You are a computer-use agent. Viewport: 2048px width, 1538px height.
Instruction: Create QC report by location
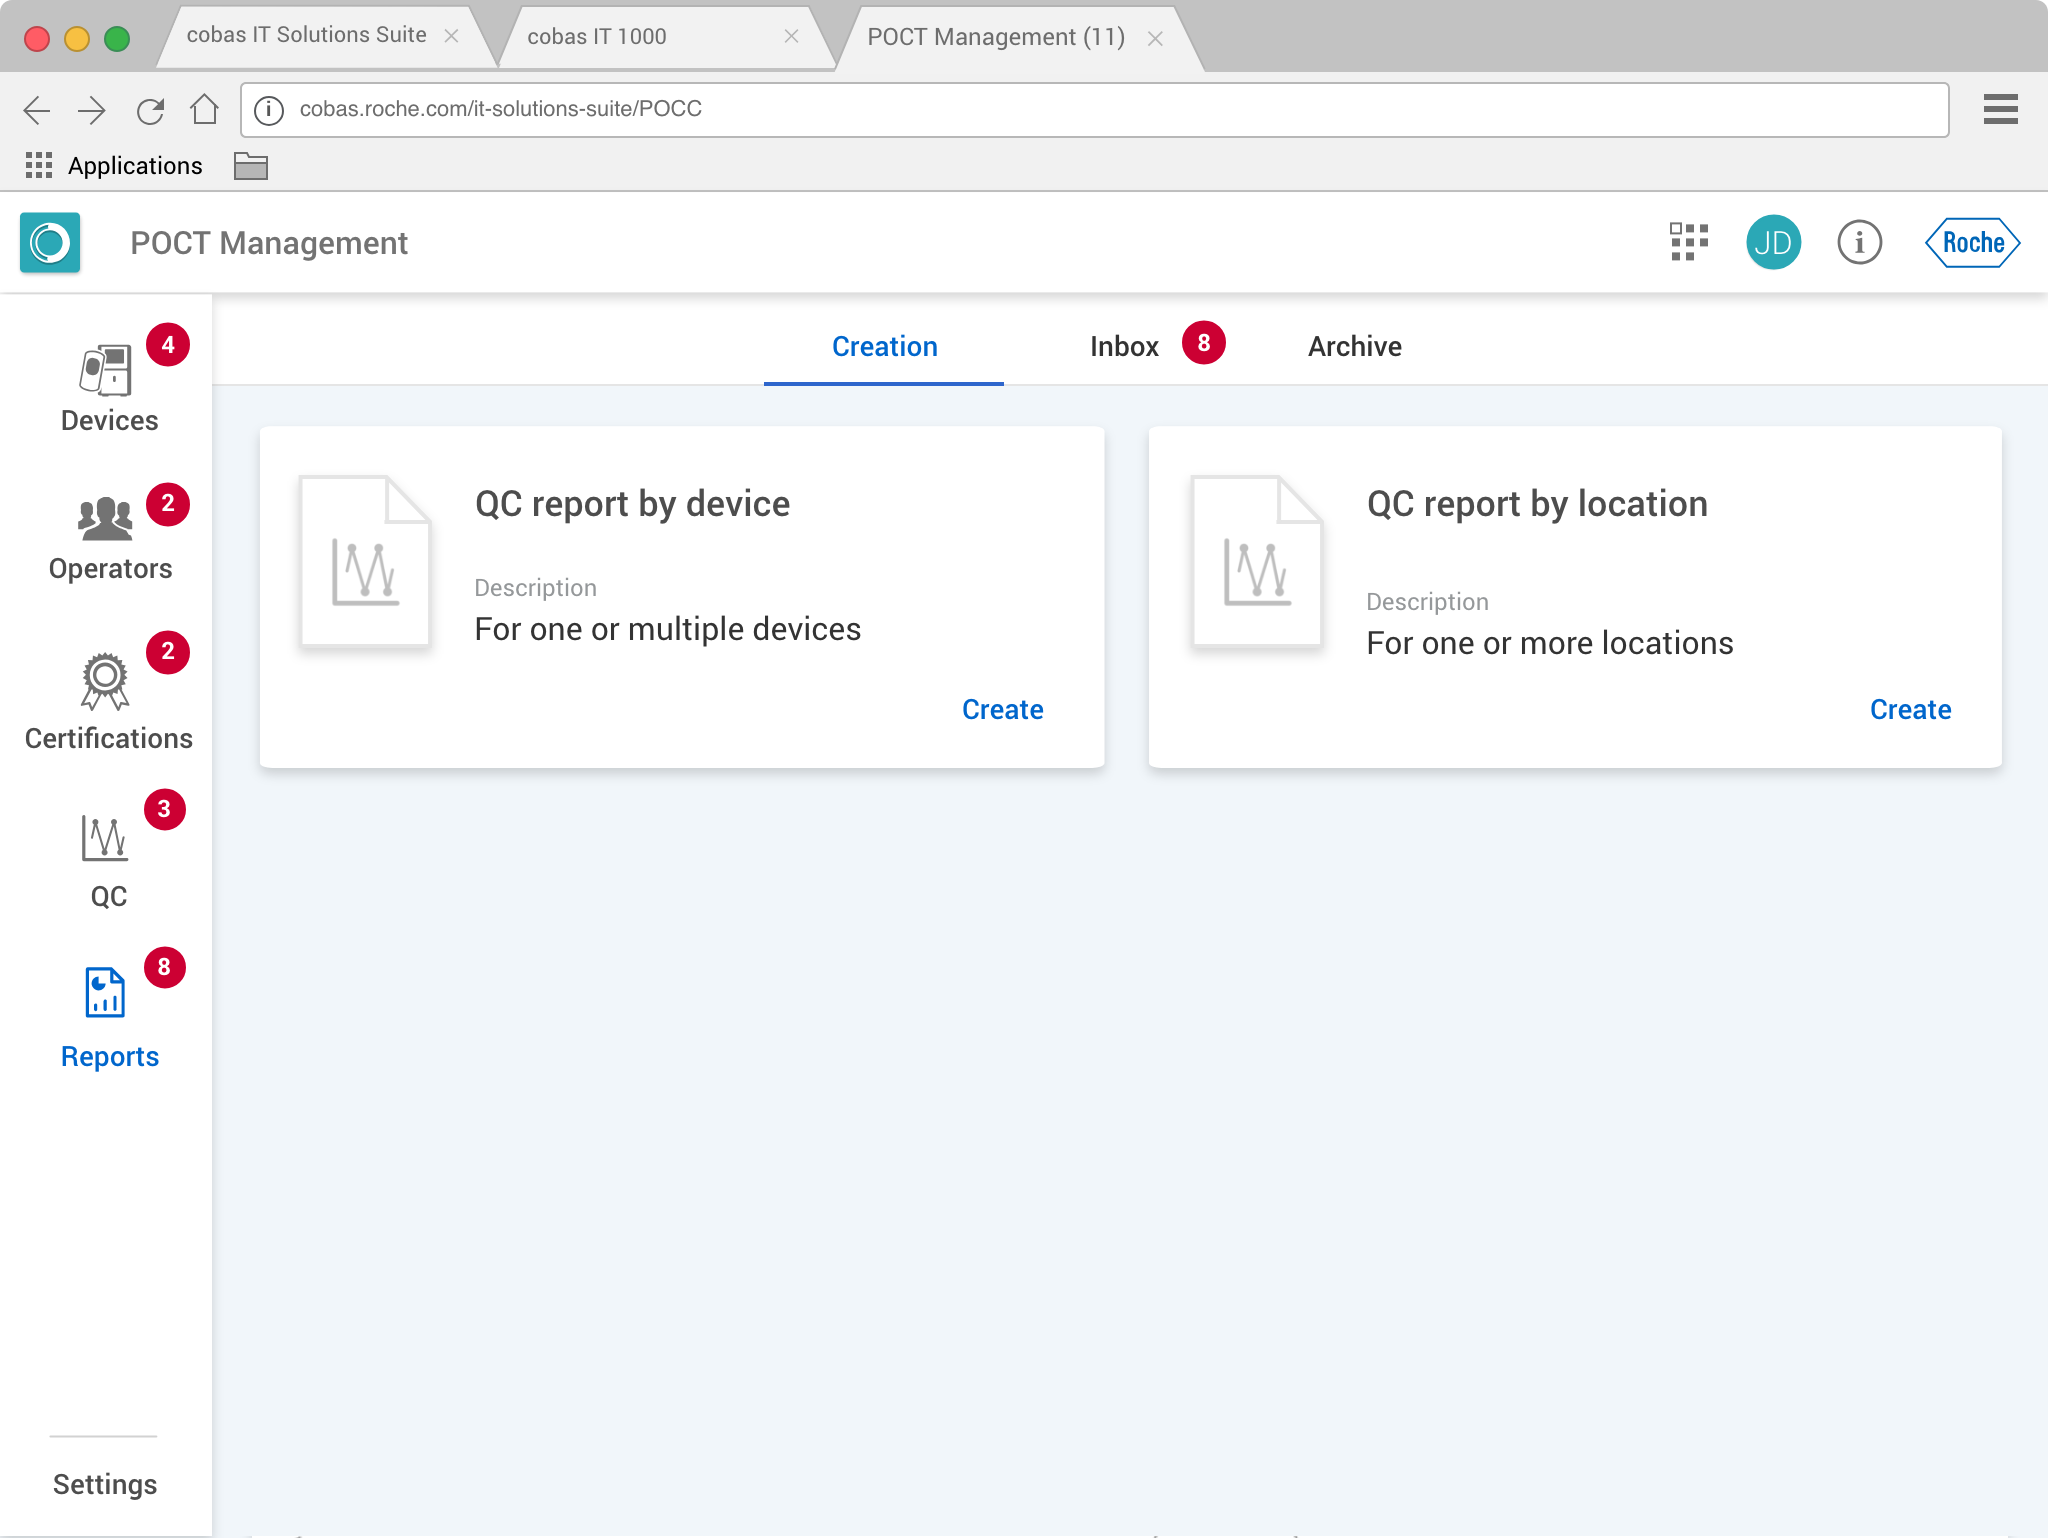1910,710
